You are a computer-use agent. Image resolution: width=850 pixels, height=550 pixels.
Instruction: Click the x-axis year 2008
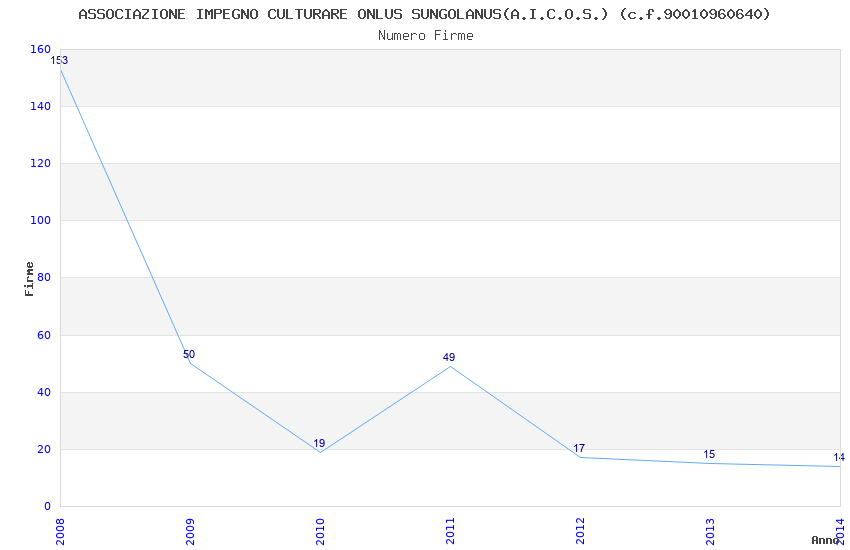pos(60,532)
